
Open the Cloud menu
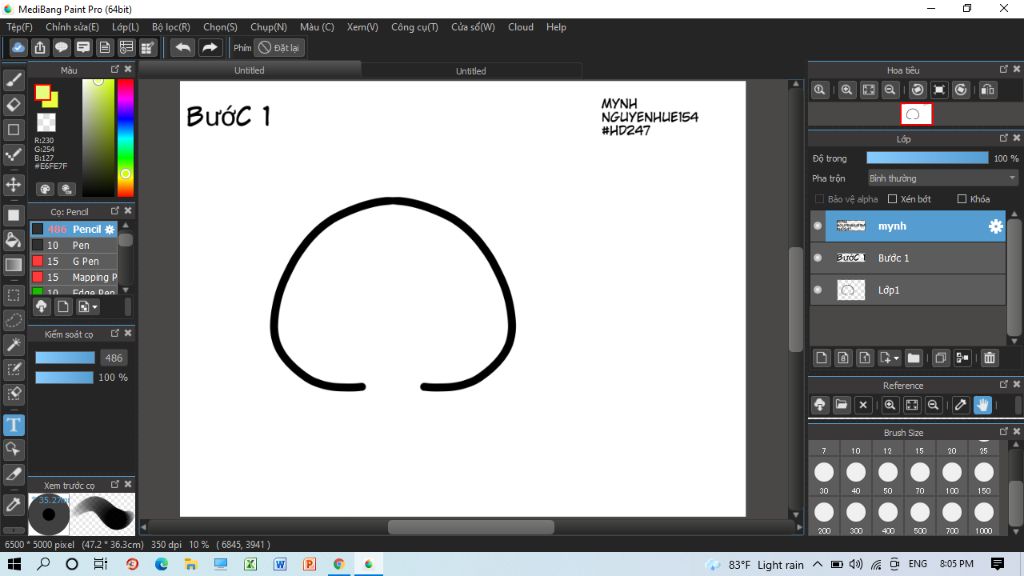(x=520, y=27)
